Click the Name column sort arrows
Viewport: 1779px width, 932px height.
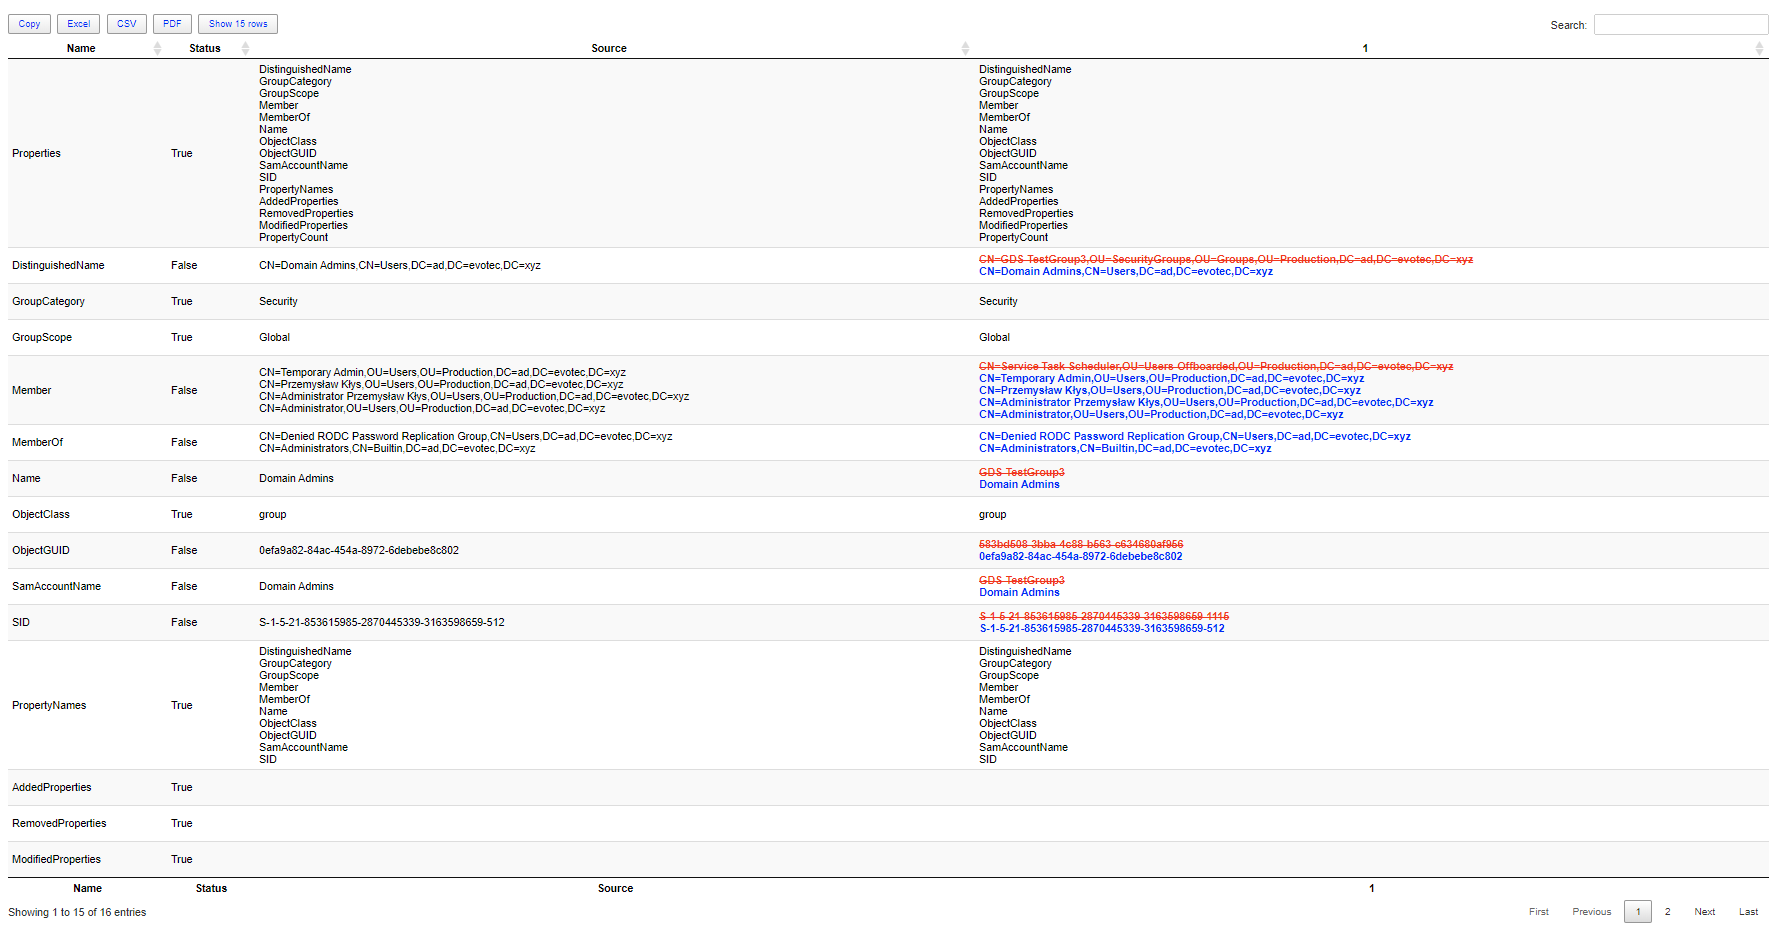157,48
